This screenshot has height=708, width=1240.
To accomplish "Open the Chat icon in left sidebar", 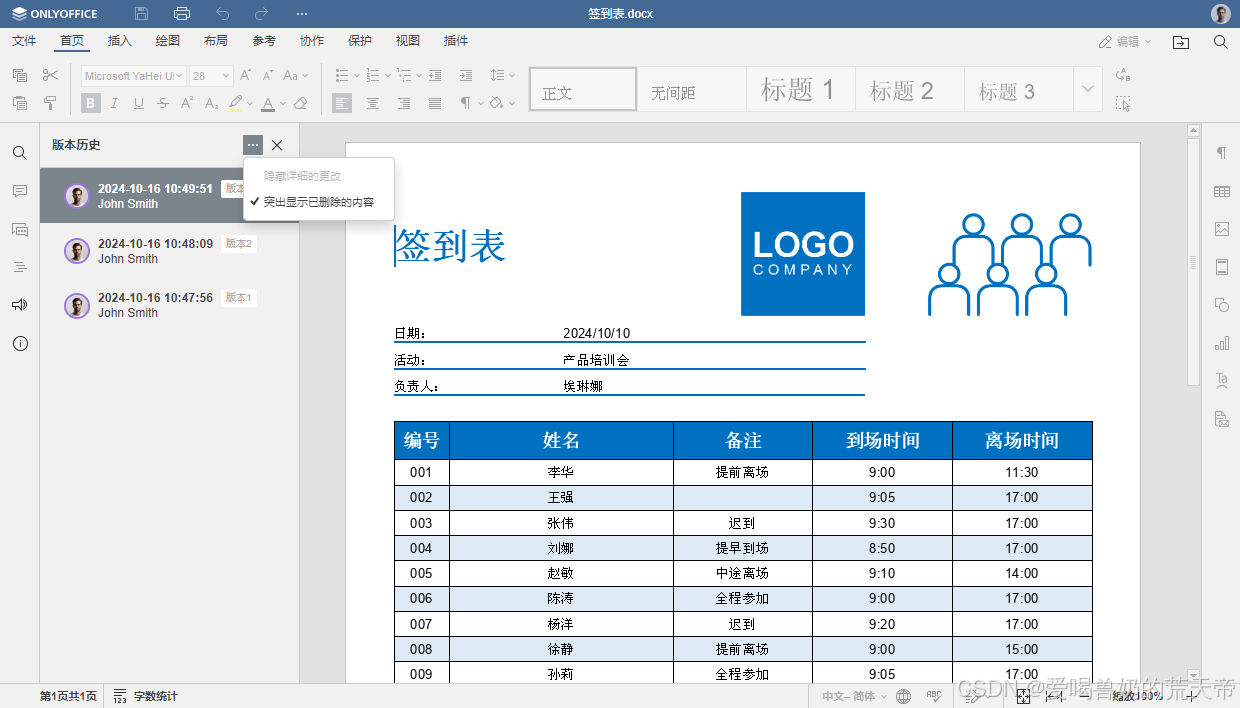I will click(20, 229).
